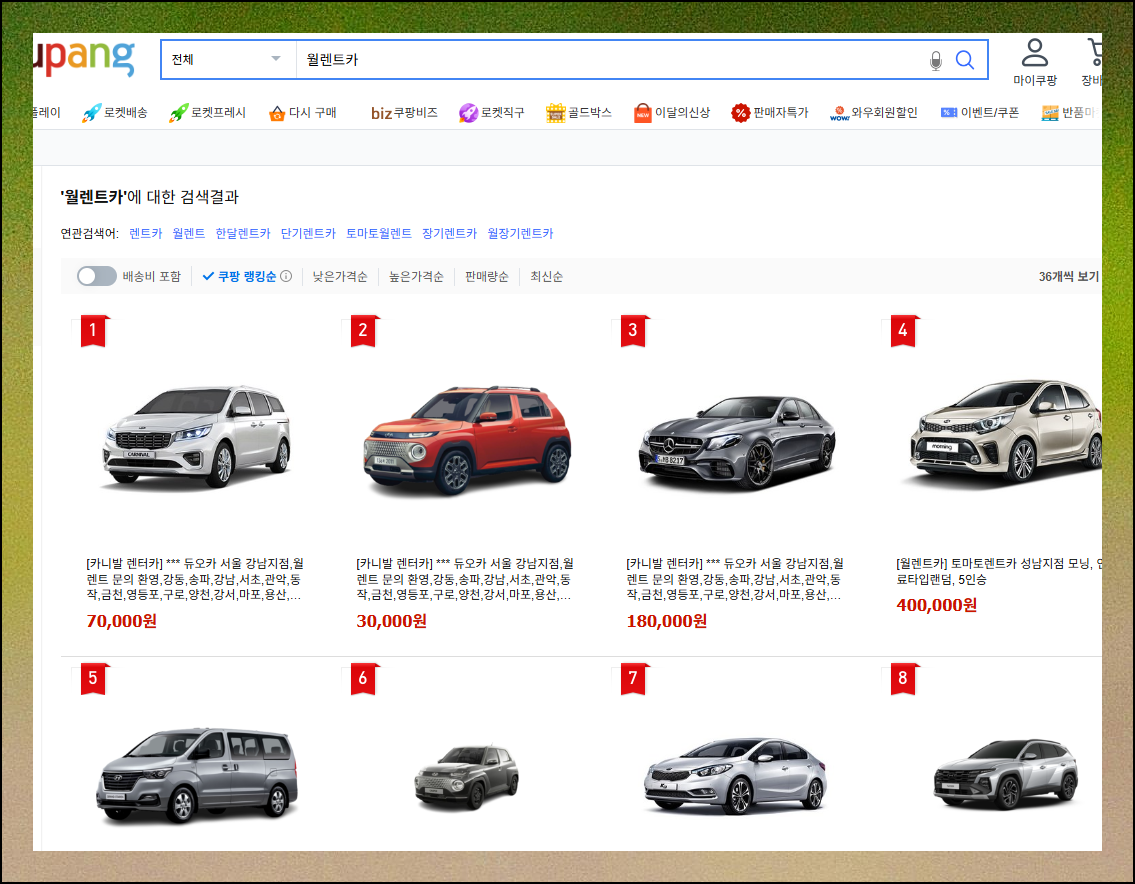Open silver Tucson SUV rank 8 image
This screenshot has width=1135, height=884.
click(x=1006, y=775)
